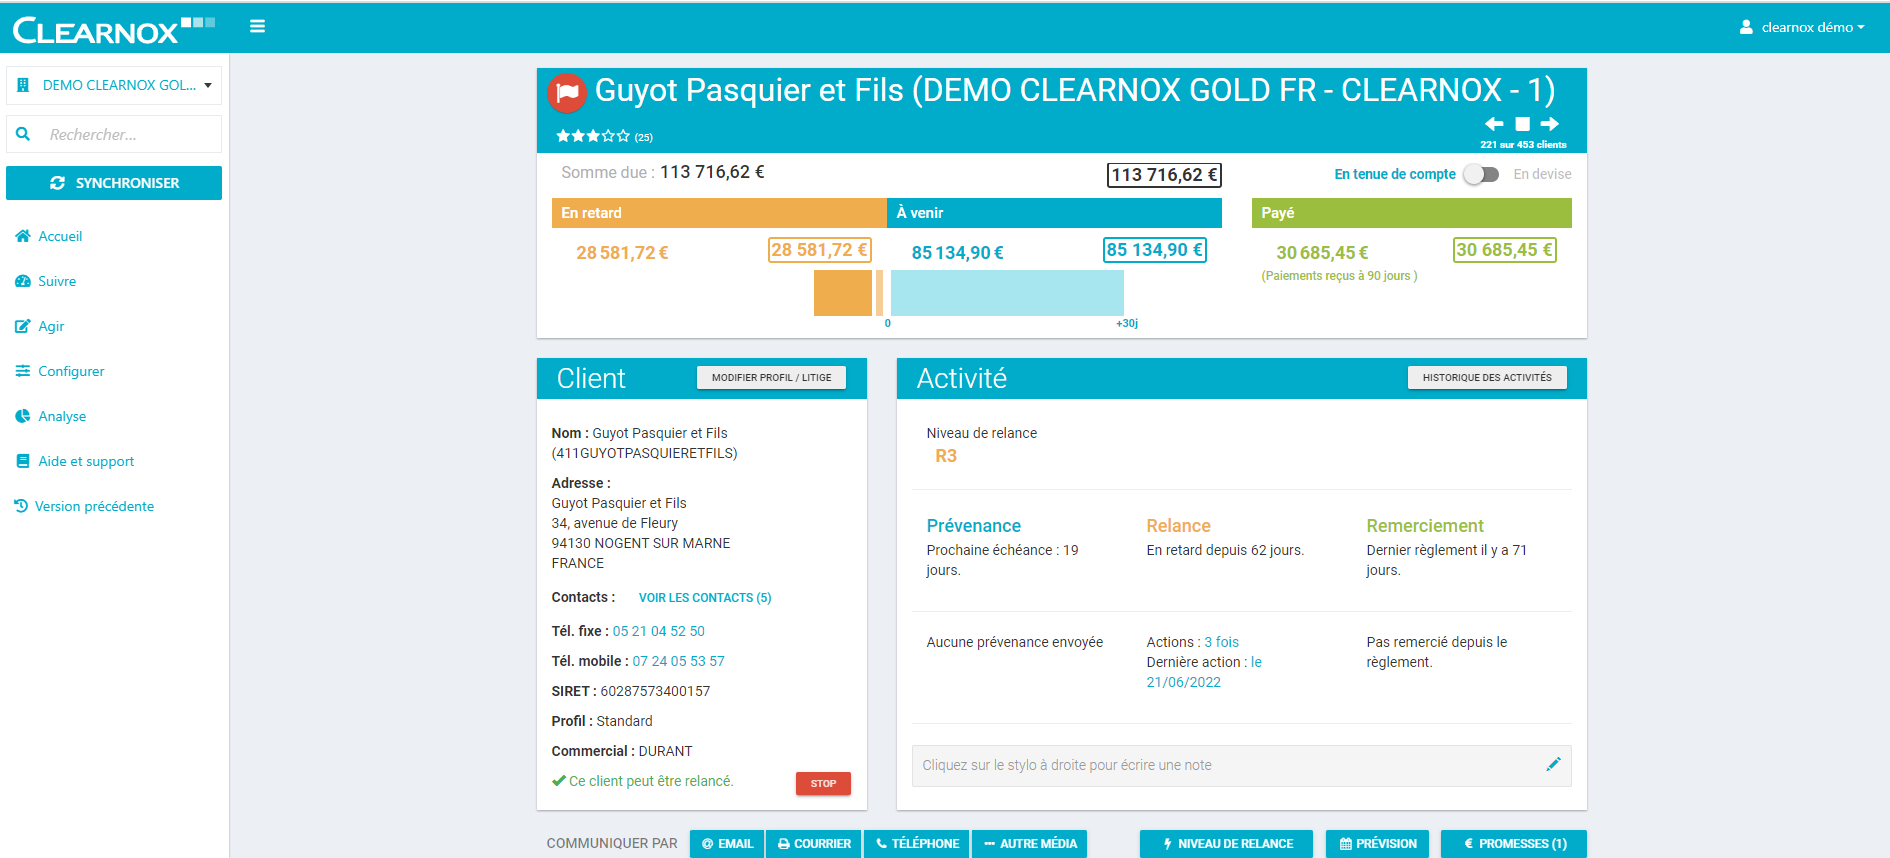This screenshot has height=858, width=1890.
Task: Switch to Version précédente
Action: click(x=85, y=506)
